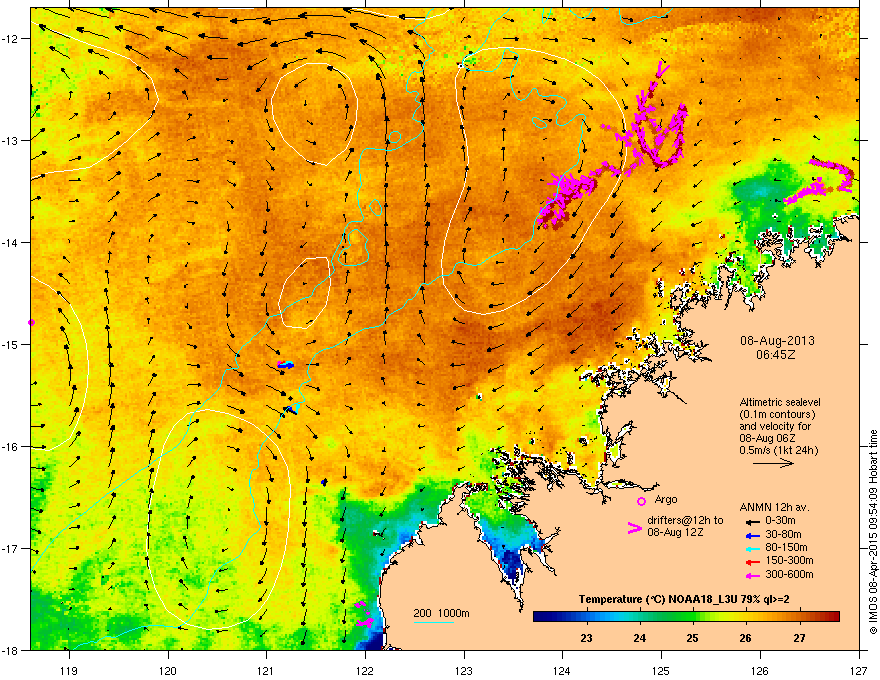Click the '-12' latitude axis label
The width and height of the screenshot is (880, 680).
(x=10, y=39)
